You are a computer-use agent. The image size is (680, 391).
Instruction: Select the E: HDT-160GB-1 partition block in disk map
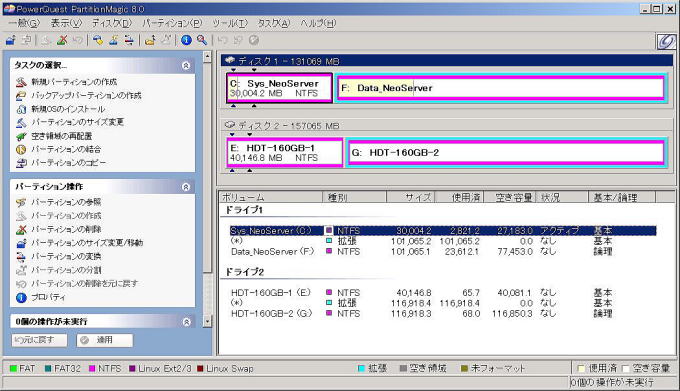284,153
